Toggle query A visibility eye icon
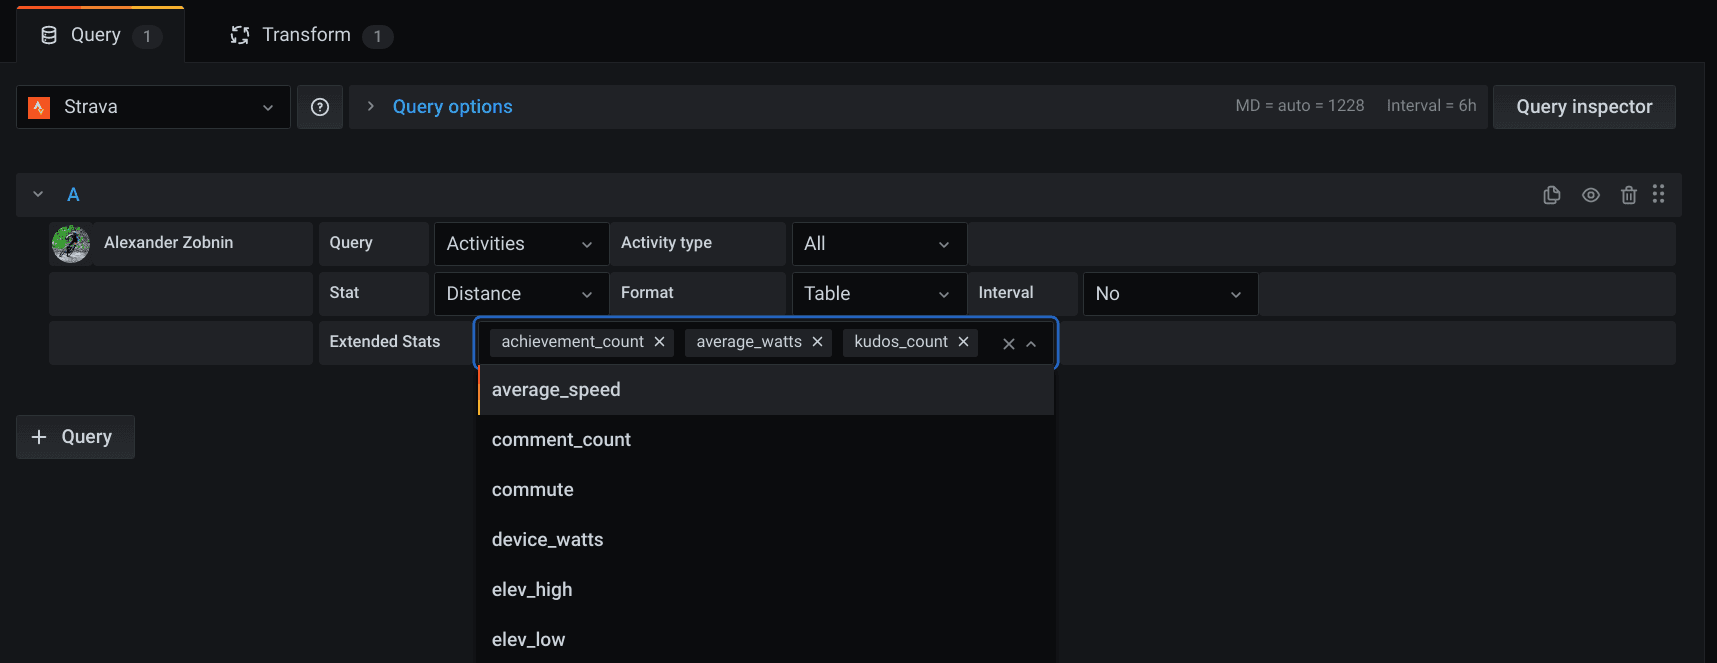 click(1591, 195)
